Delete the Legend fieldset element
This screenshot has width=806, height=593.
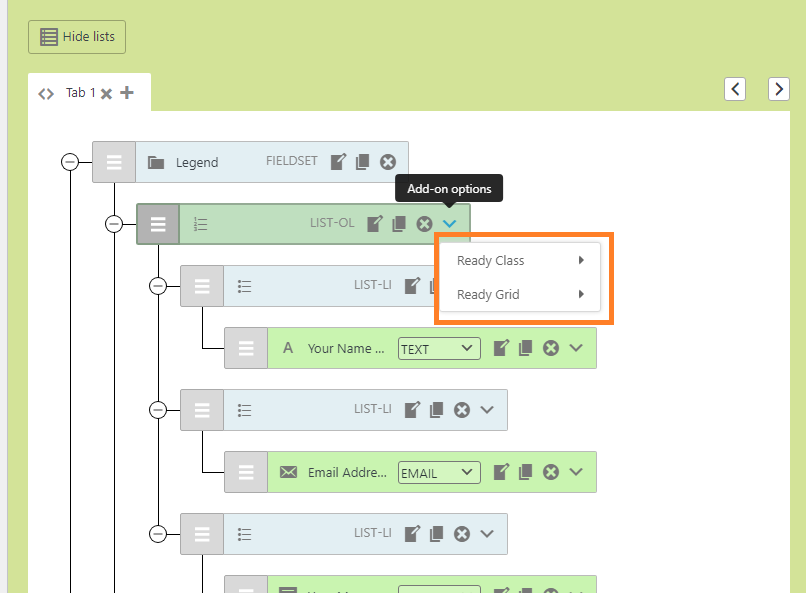pos(388,162)
